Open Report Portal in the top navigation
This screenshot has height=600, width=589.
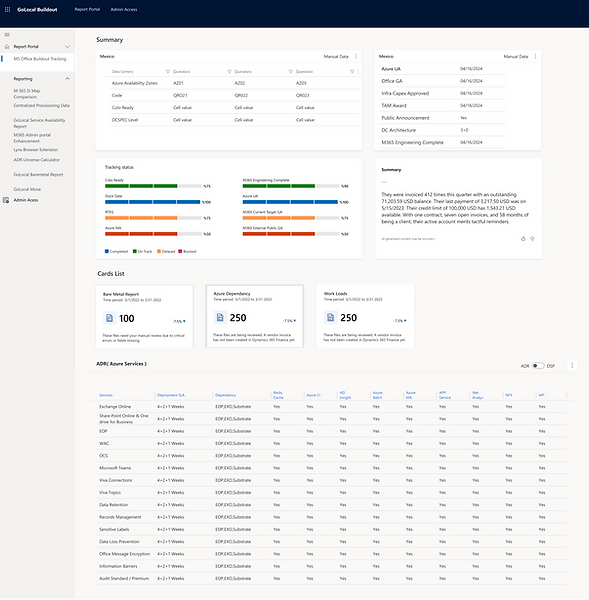(x=87, y=9)
